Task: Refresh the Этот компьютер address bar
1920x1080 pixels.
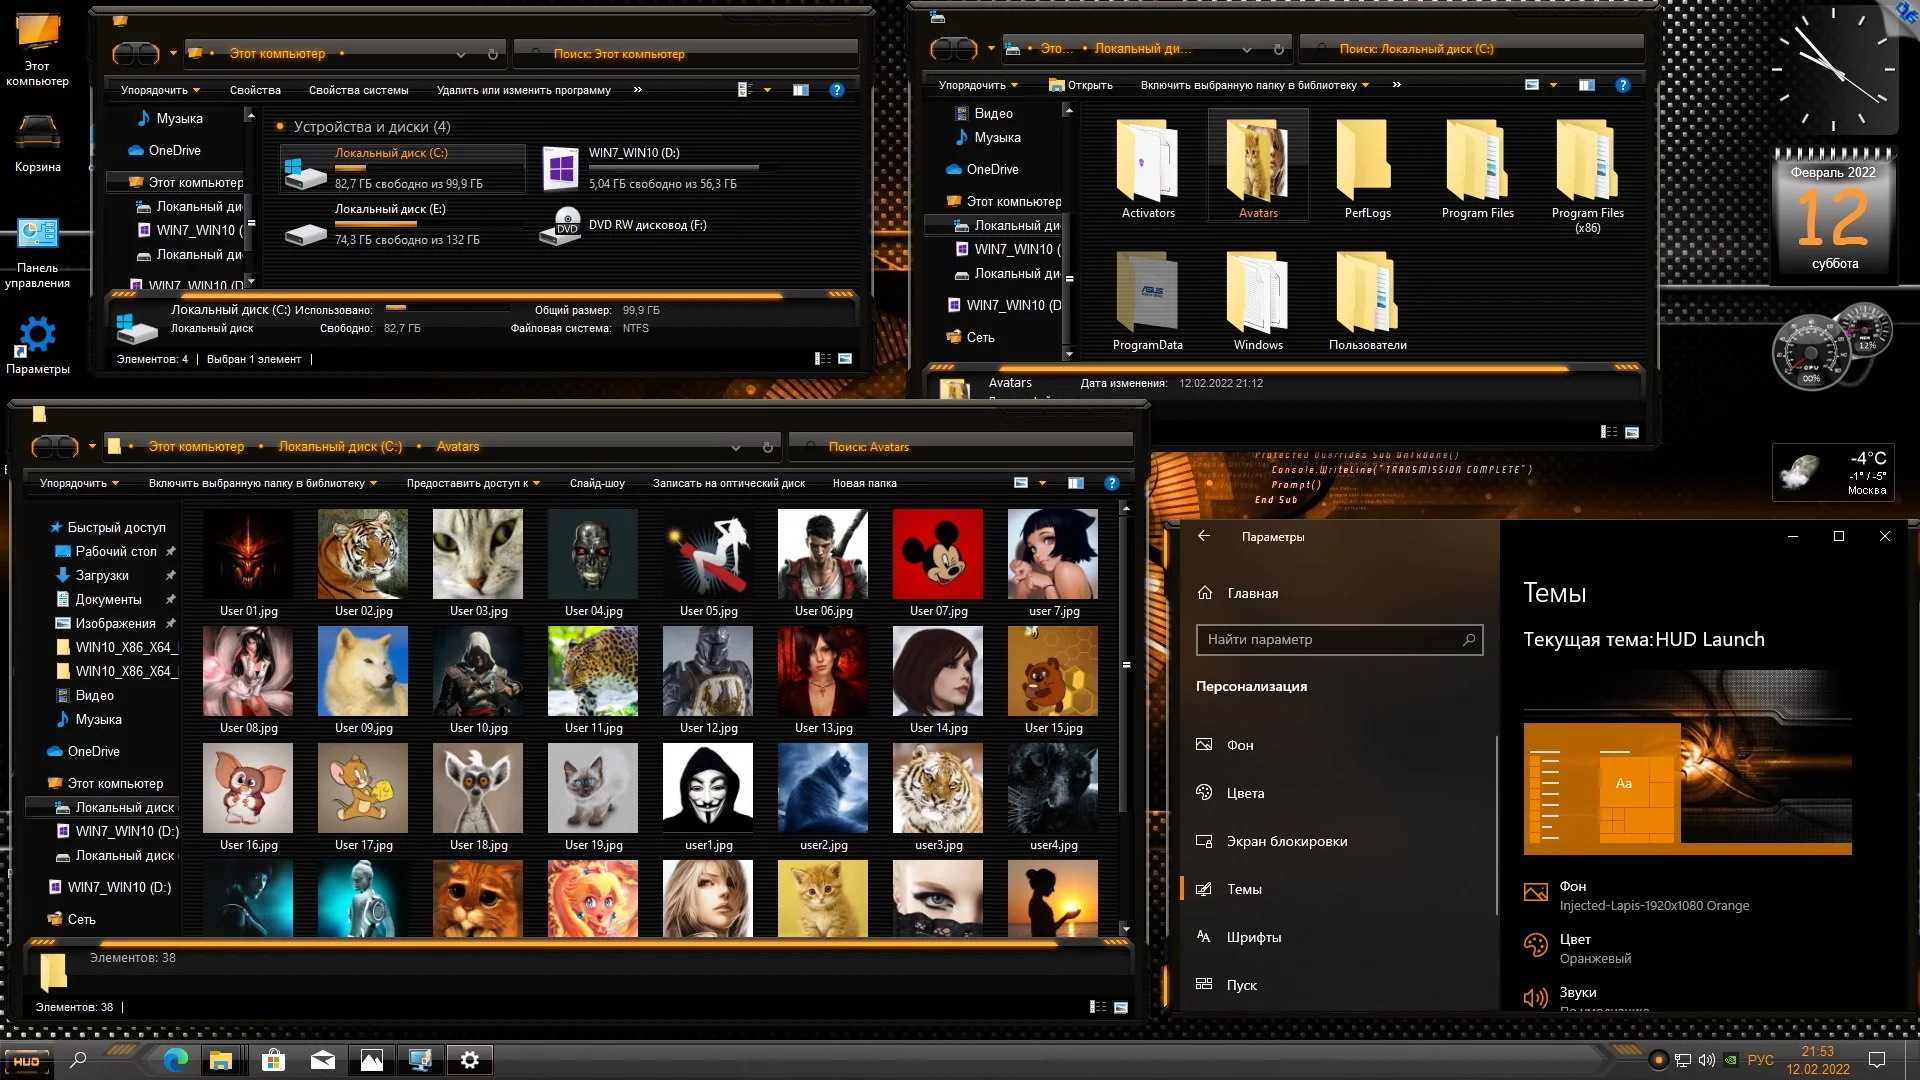Action: [x=492, y=54]
